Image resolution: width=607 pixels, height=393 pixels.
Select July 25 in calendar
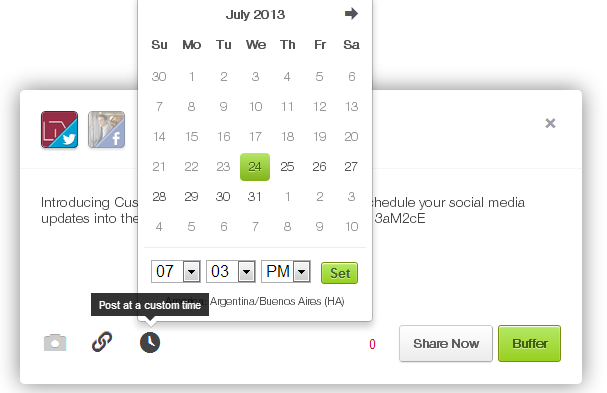(287, 167)
